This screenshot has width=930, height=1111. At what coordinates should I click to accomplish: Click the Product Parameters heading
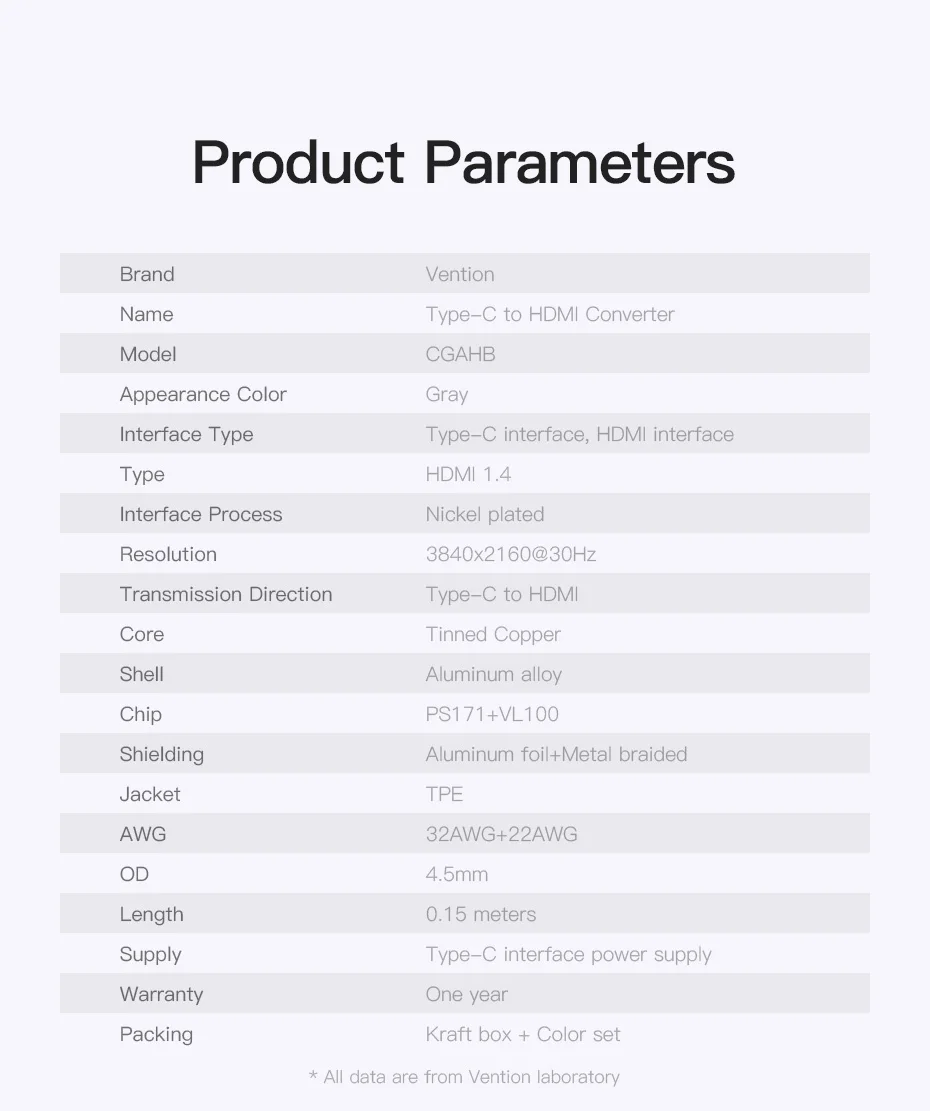pos(464,164)
